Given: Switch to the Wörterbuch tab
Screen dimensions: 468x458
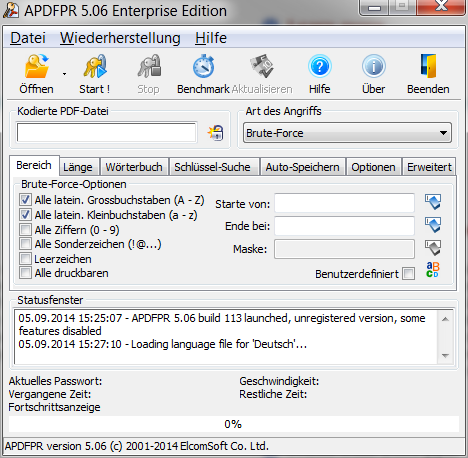Looking at the screenshot, I should click(x=134, y=167).
